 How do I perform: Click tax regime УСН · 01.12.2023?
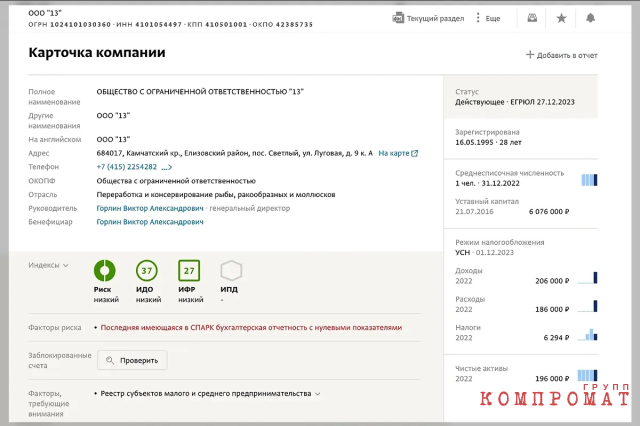pyautogui.click(x=484, y=253)
